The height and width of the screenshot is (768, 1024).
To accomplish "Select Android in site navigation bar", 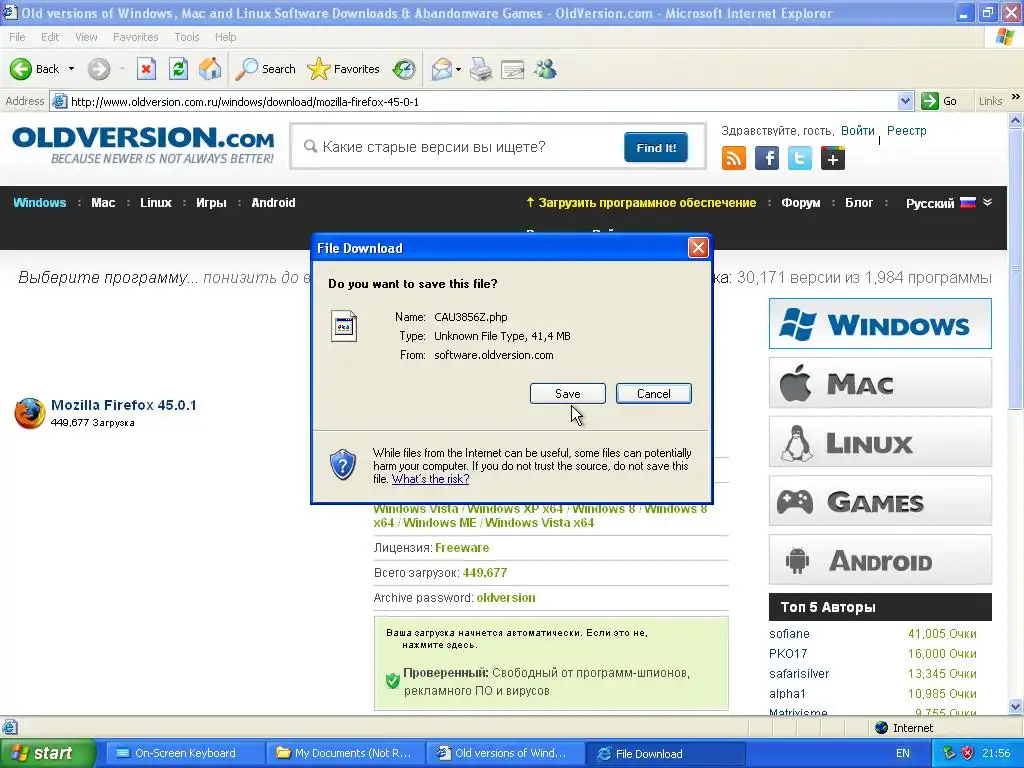I will click(x=274, y=202).
